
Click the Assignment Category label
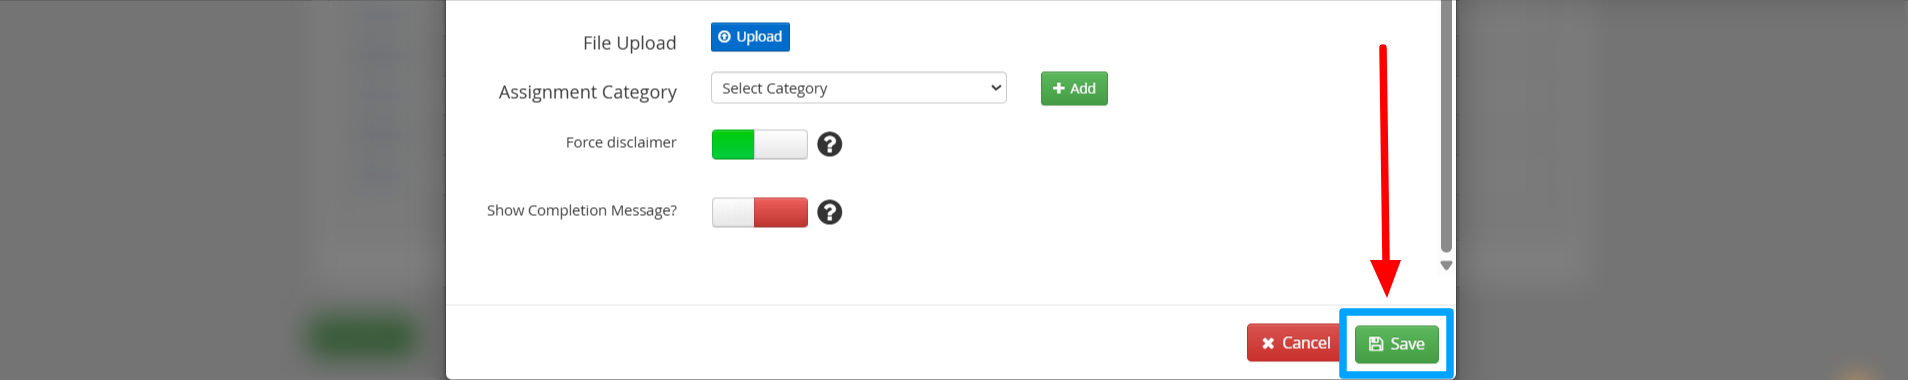click(x=588, y=92)
